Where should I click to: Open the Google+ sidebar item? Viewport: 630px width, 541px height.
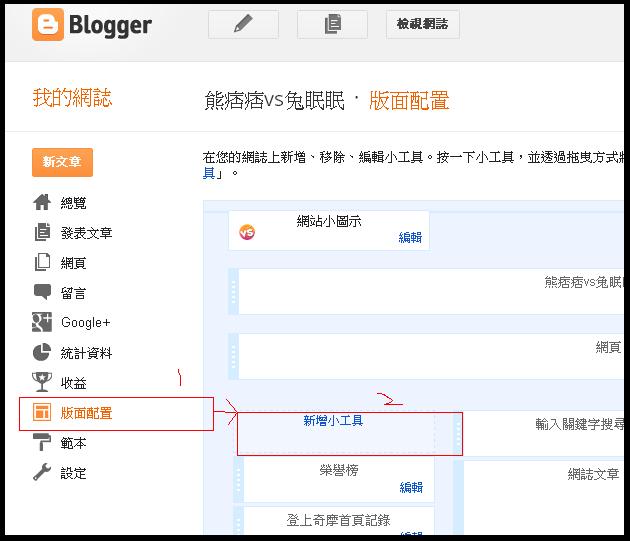(86, 323)
